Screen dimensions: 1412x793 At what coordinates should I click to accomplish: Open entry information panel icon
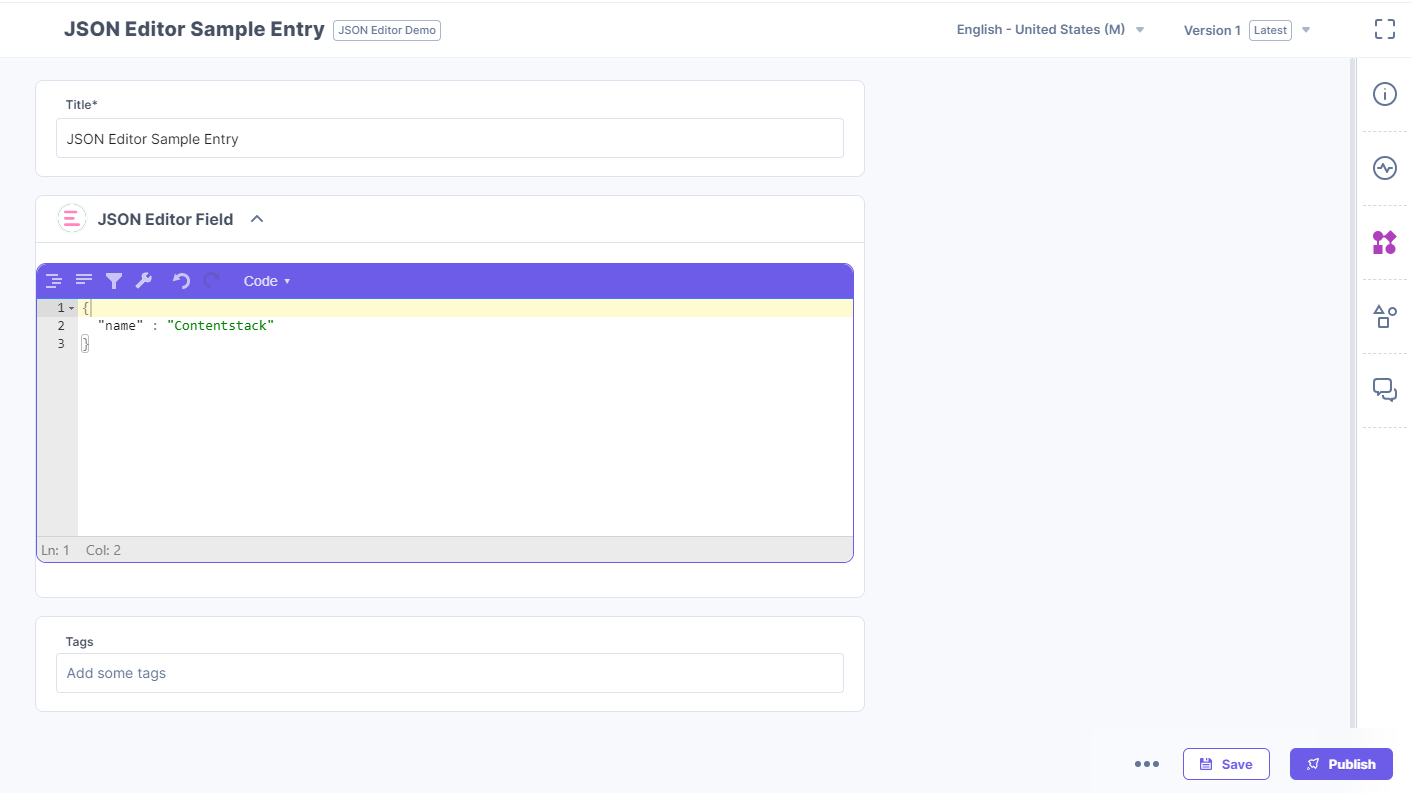click(x=1384, y=94)
